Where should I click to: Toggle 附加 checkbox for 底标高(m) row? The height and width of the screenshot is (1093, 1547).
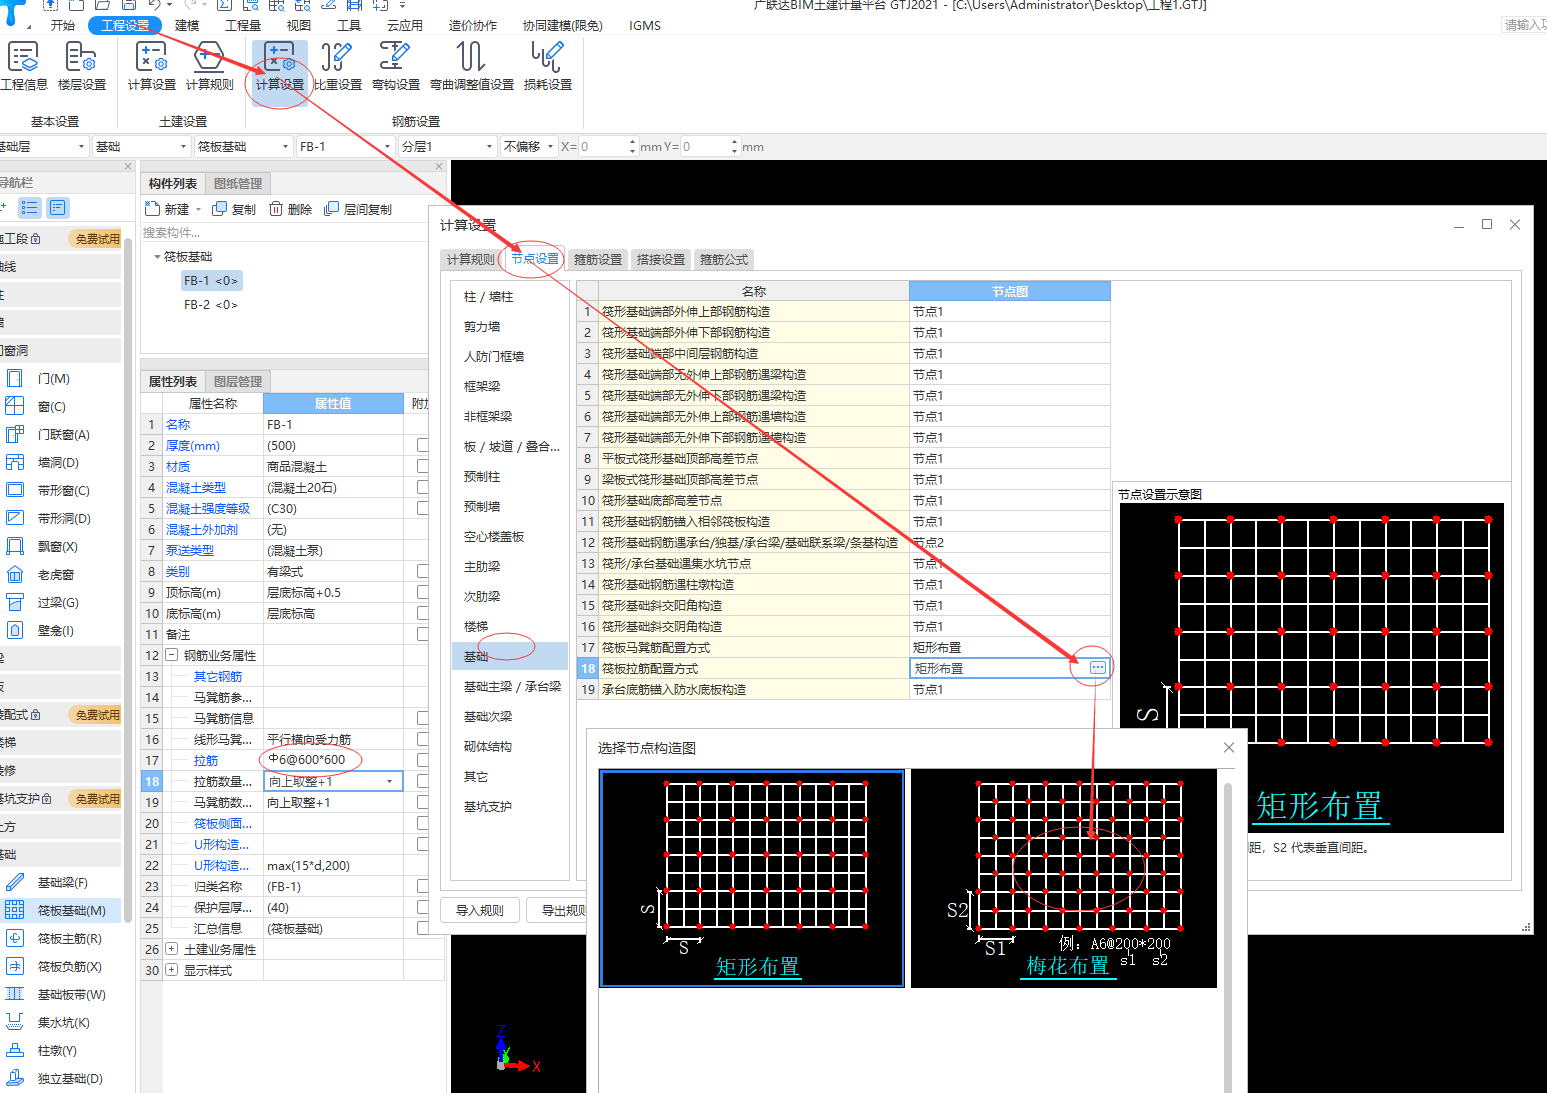pos(423,614)
